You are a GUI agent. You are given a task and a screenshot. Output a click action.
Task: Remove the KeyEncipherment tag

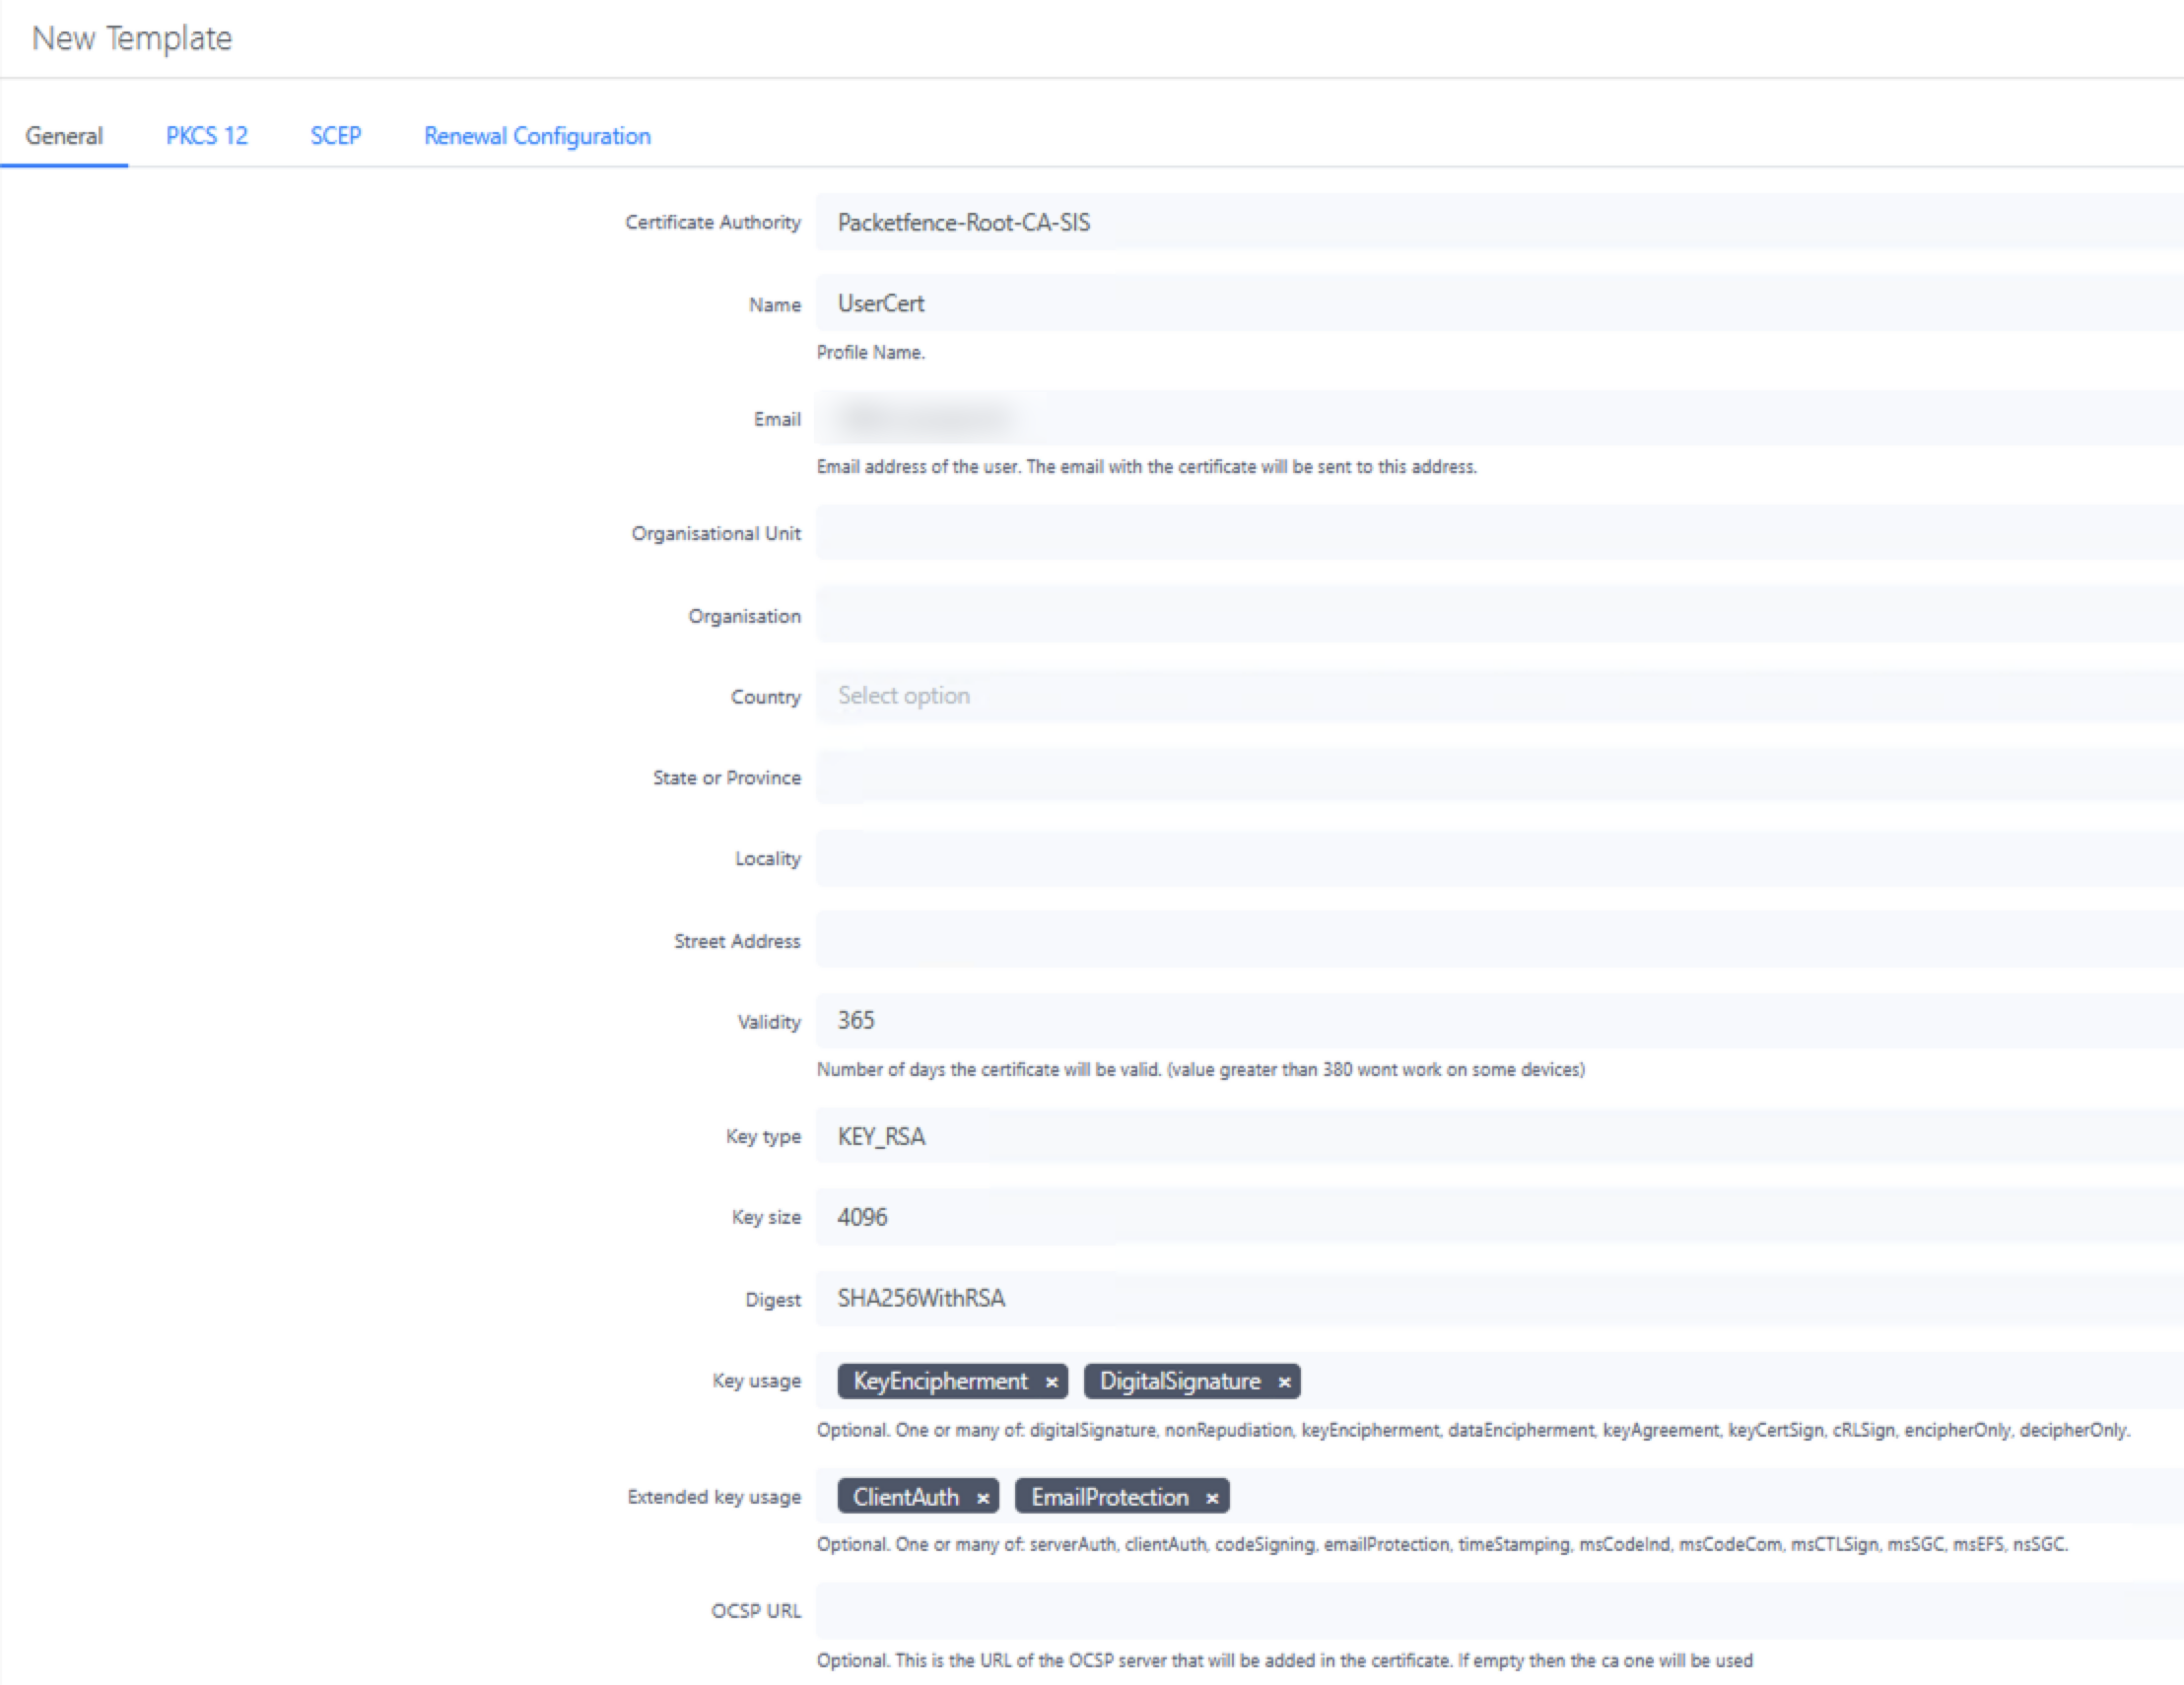(x=1052, y=1382)
